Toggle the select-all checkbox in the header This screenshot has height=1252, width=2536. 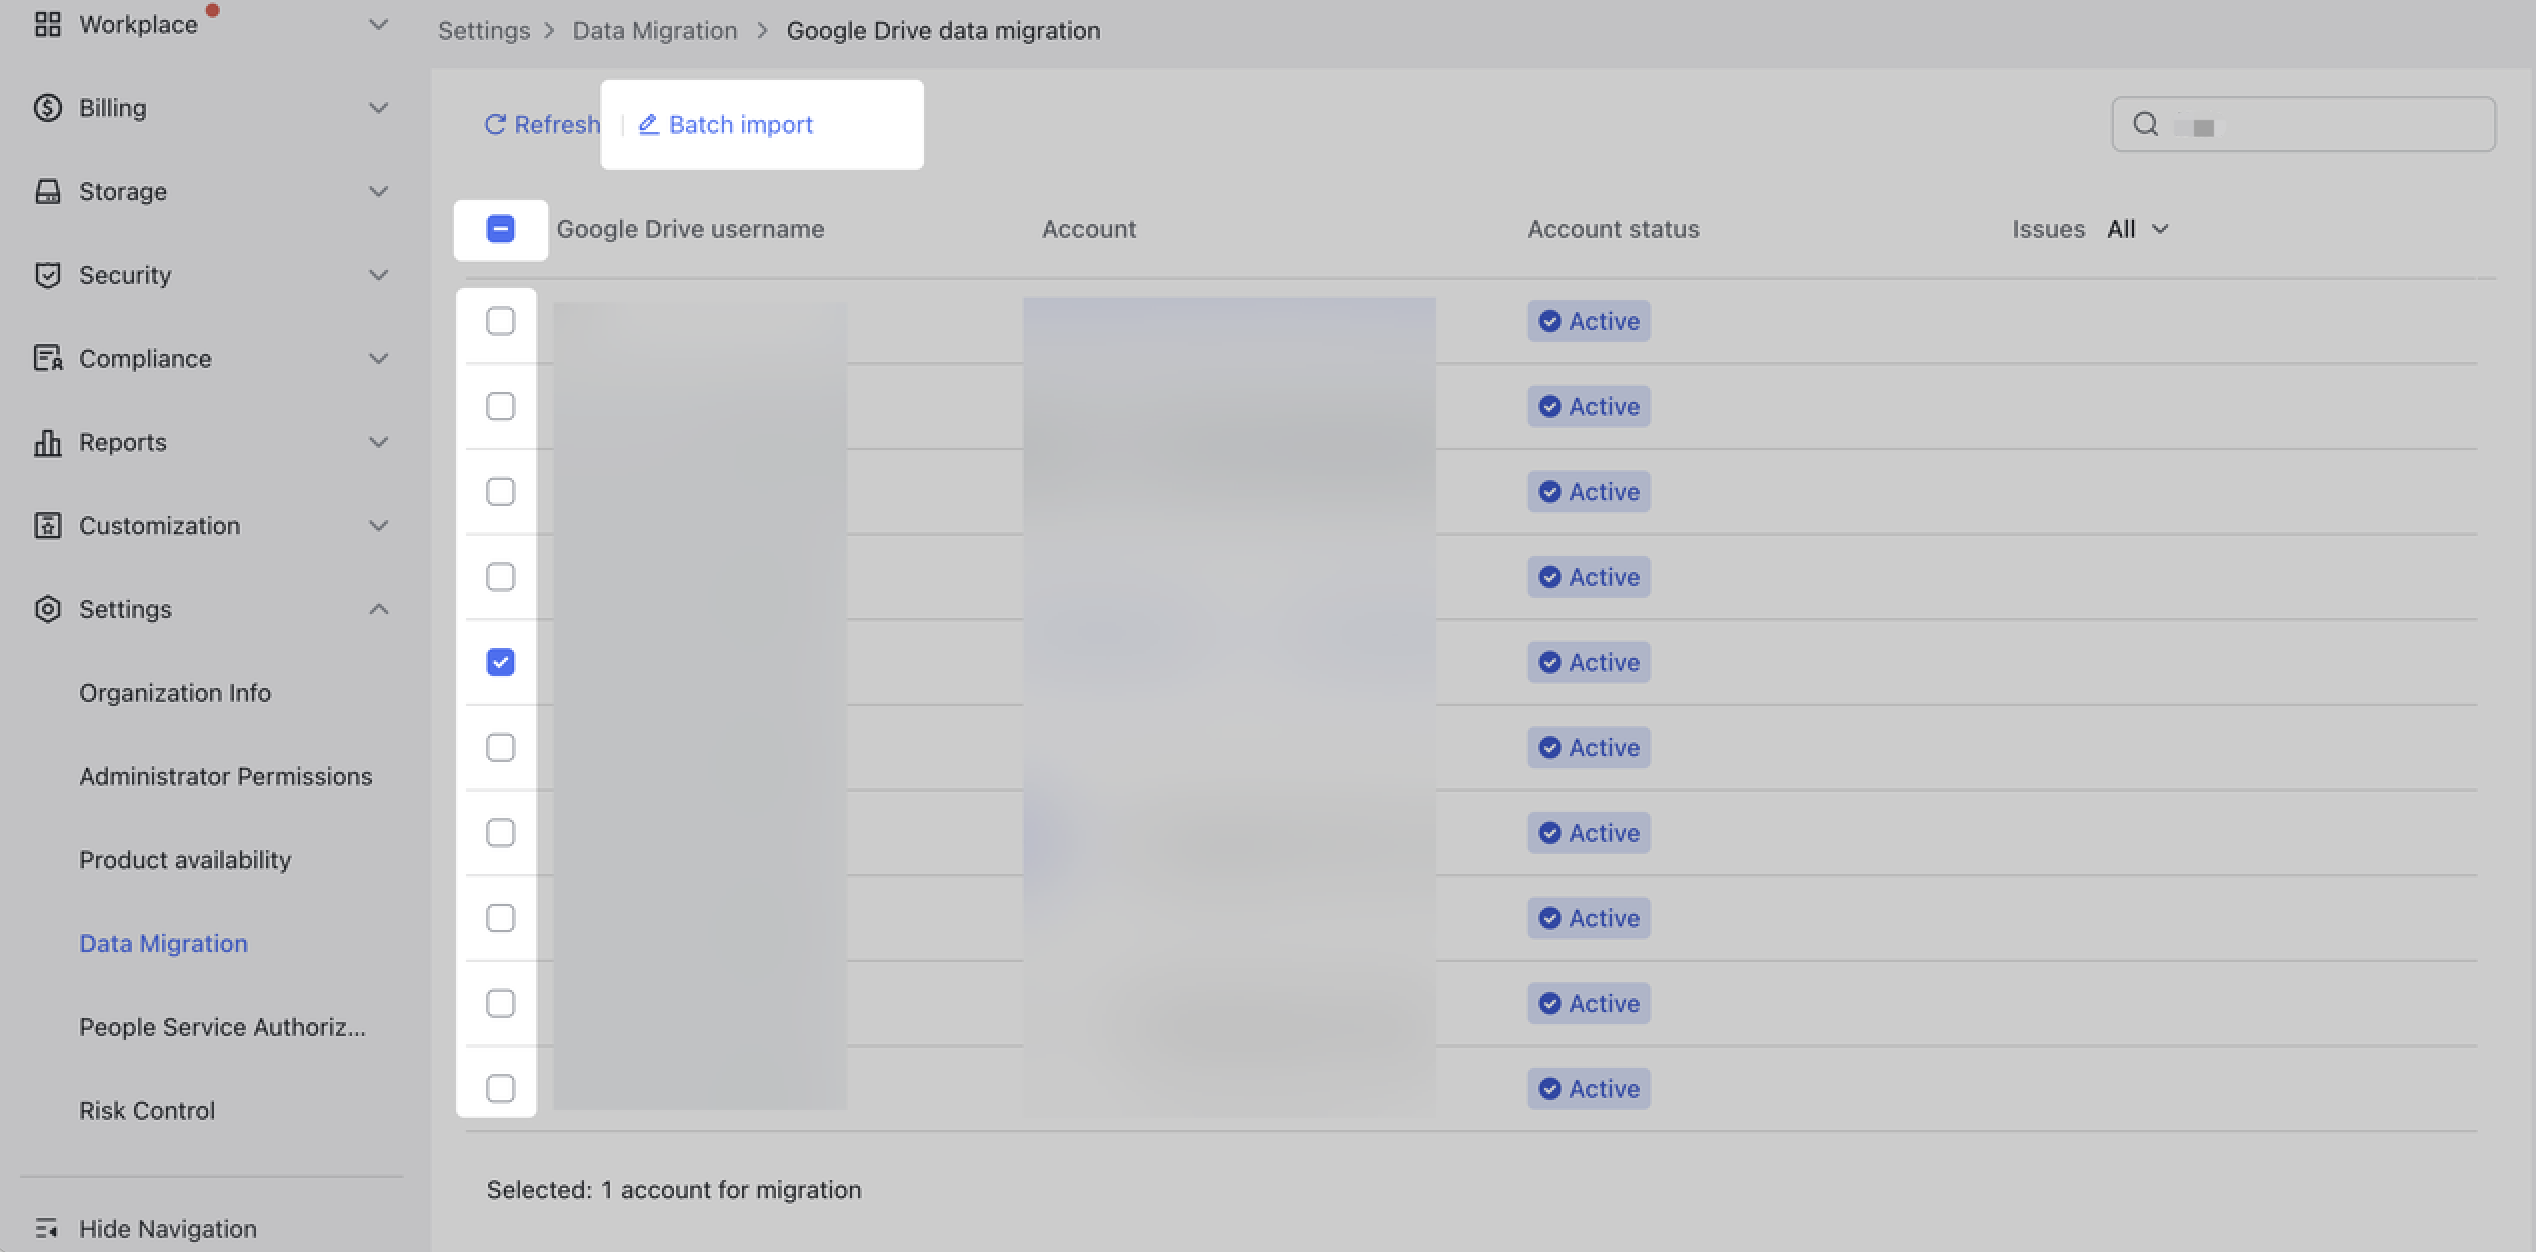[x=500, y=229]
